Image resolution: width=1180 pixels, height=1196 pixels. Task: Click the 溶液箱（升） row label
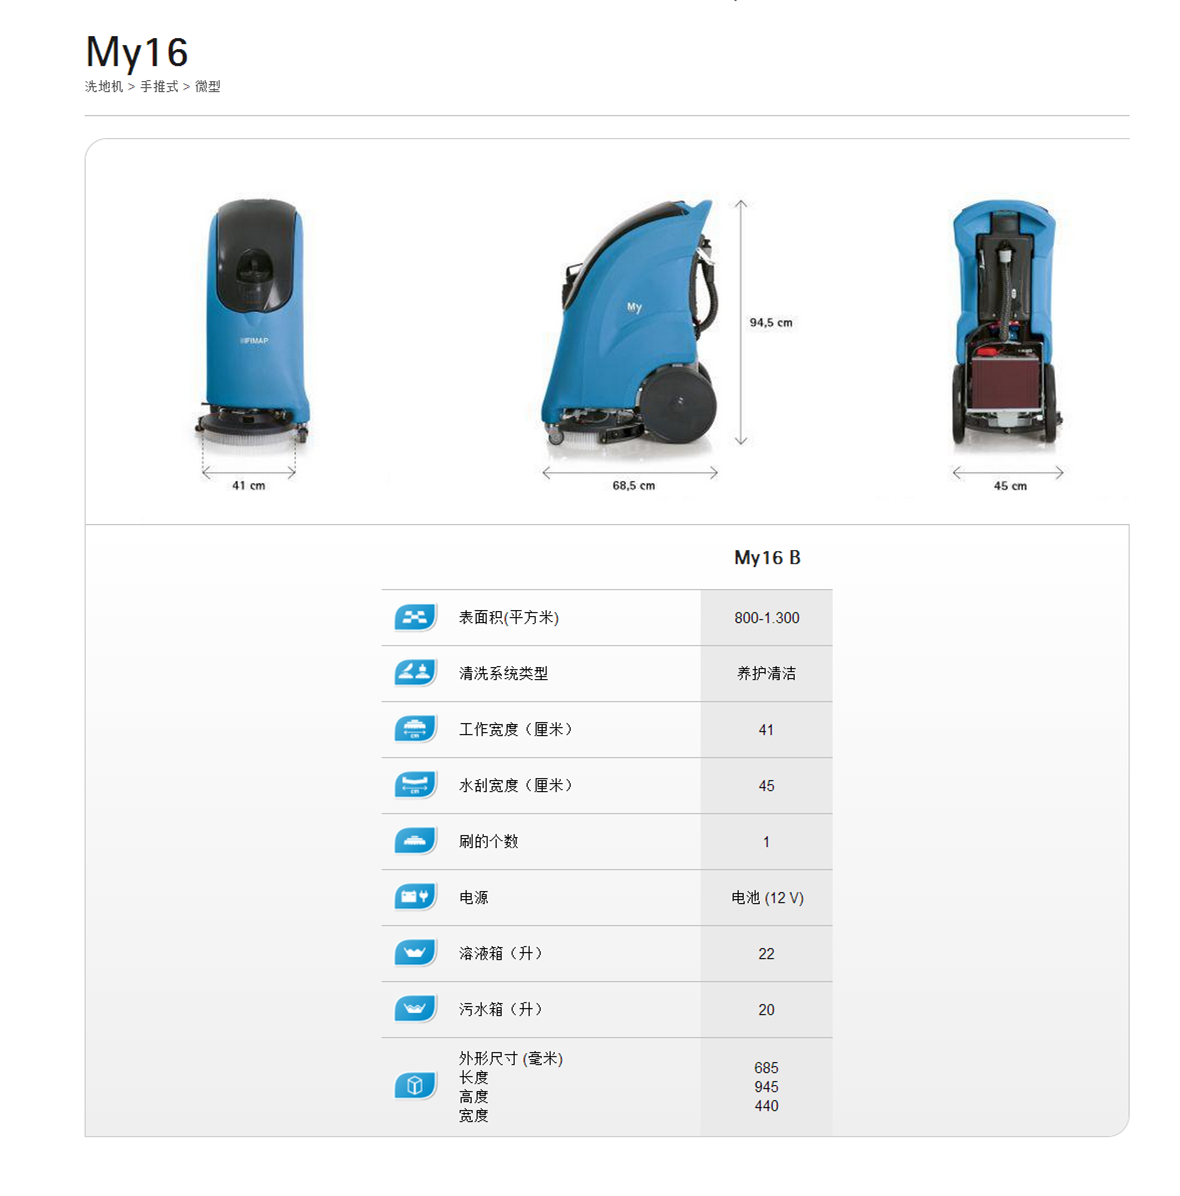point(501,953)
